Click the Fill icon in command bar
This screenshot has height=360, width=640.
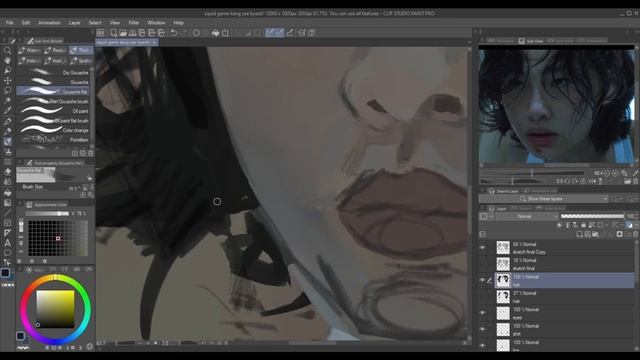pos(216,33)
